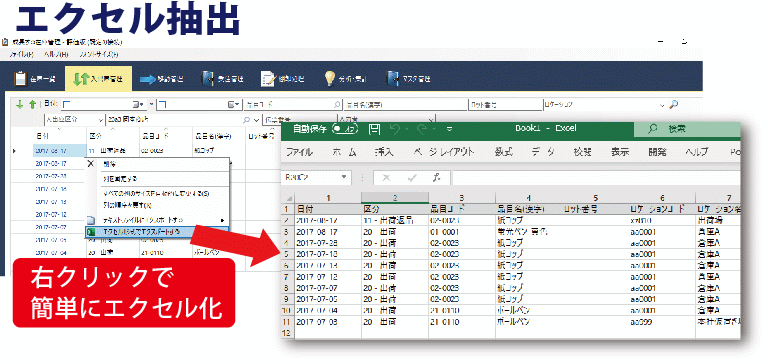
Task: Click the ロット番号 filter field in the inventory app
Action: pyautogui.click(x=504, y=104)
